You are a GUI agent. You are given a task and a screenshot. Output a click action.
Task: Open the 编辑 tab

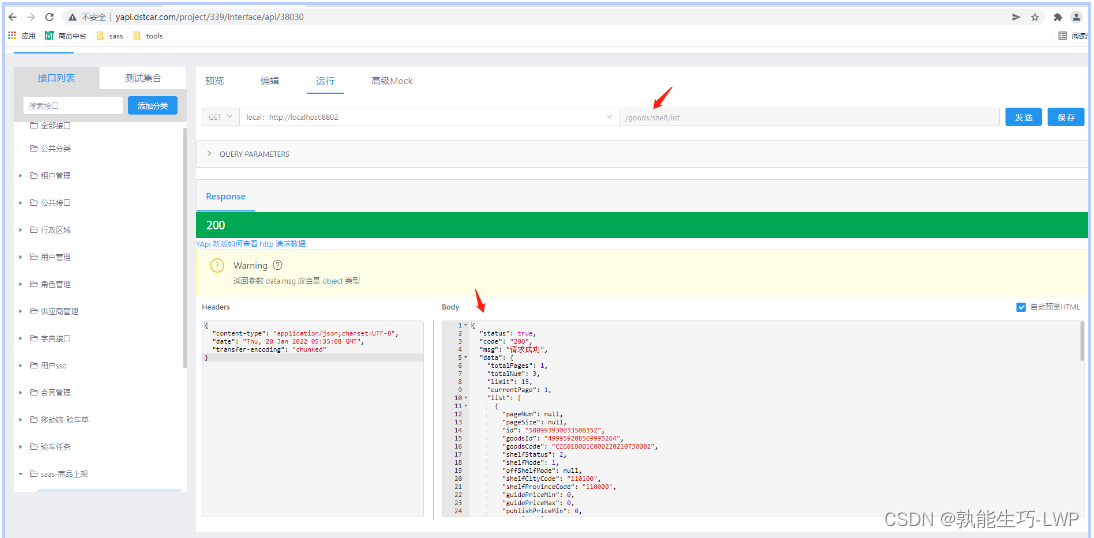(x=270, y=81)
